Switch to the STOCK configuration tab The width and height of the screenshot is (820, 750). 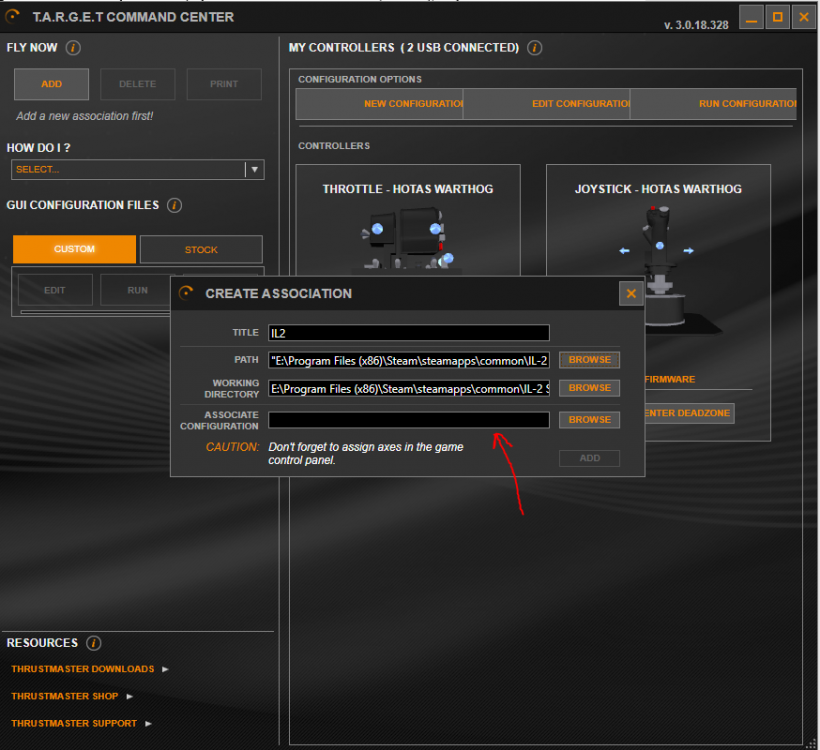[x=201, y=250]
